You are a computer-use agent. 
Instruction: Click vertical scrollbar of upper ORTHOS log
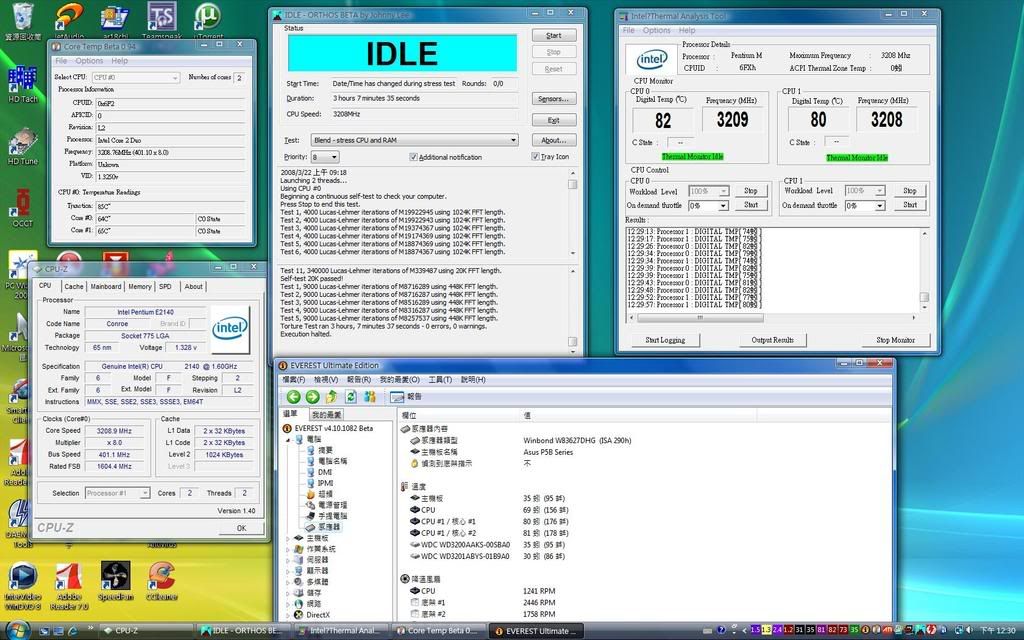pyautogui.click(x=573, y=212)
